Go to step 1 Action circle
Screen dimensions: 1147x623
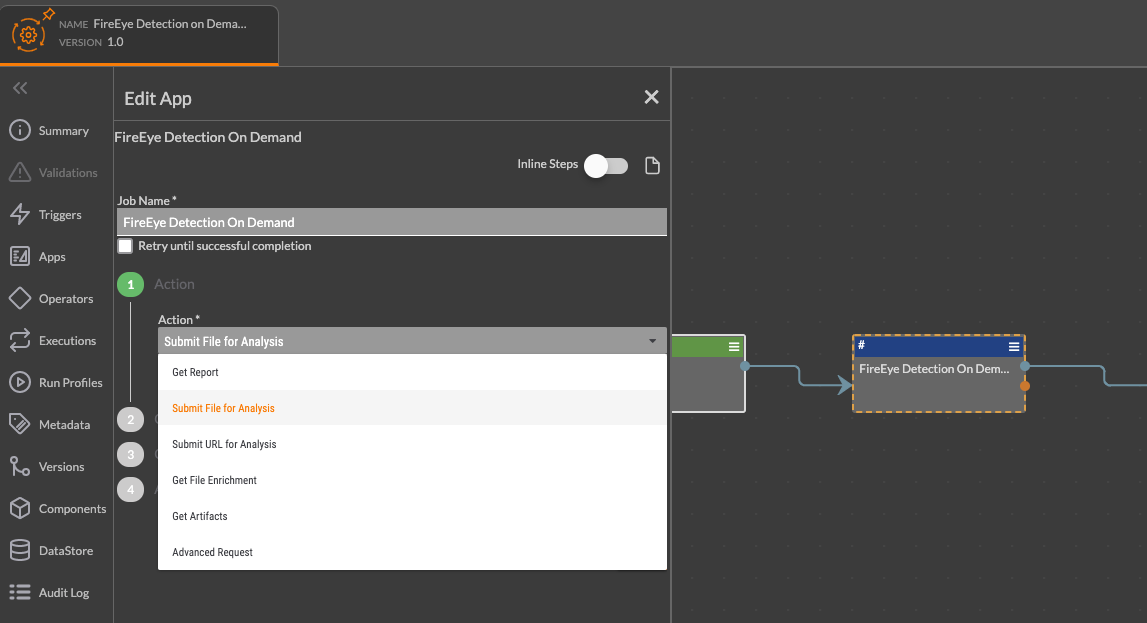pyautogui.click(x=131, y=284)
